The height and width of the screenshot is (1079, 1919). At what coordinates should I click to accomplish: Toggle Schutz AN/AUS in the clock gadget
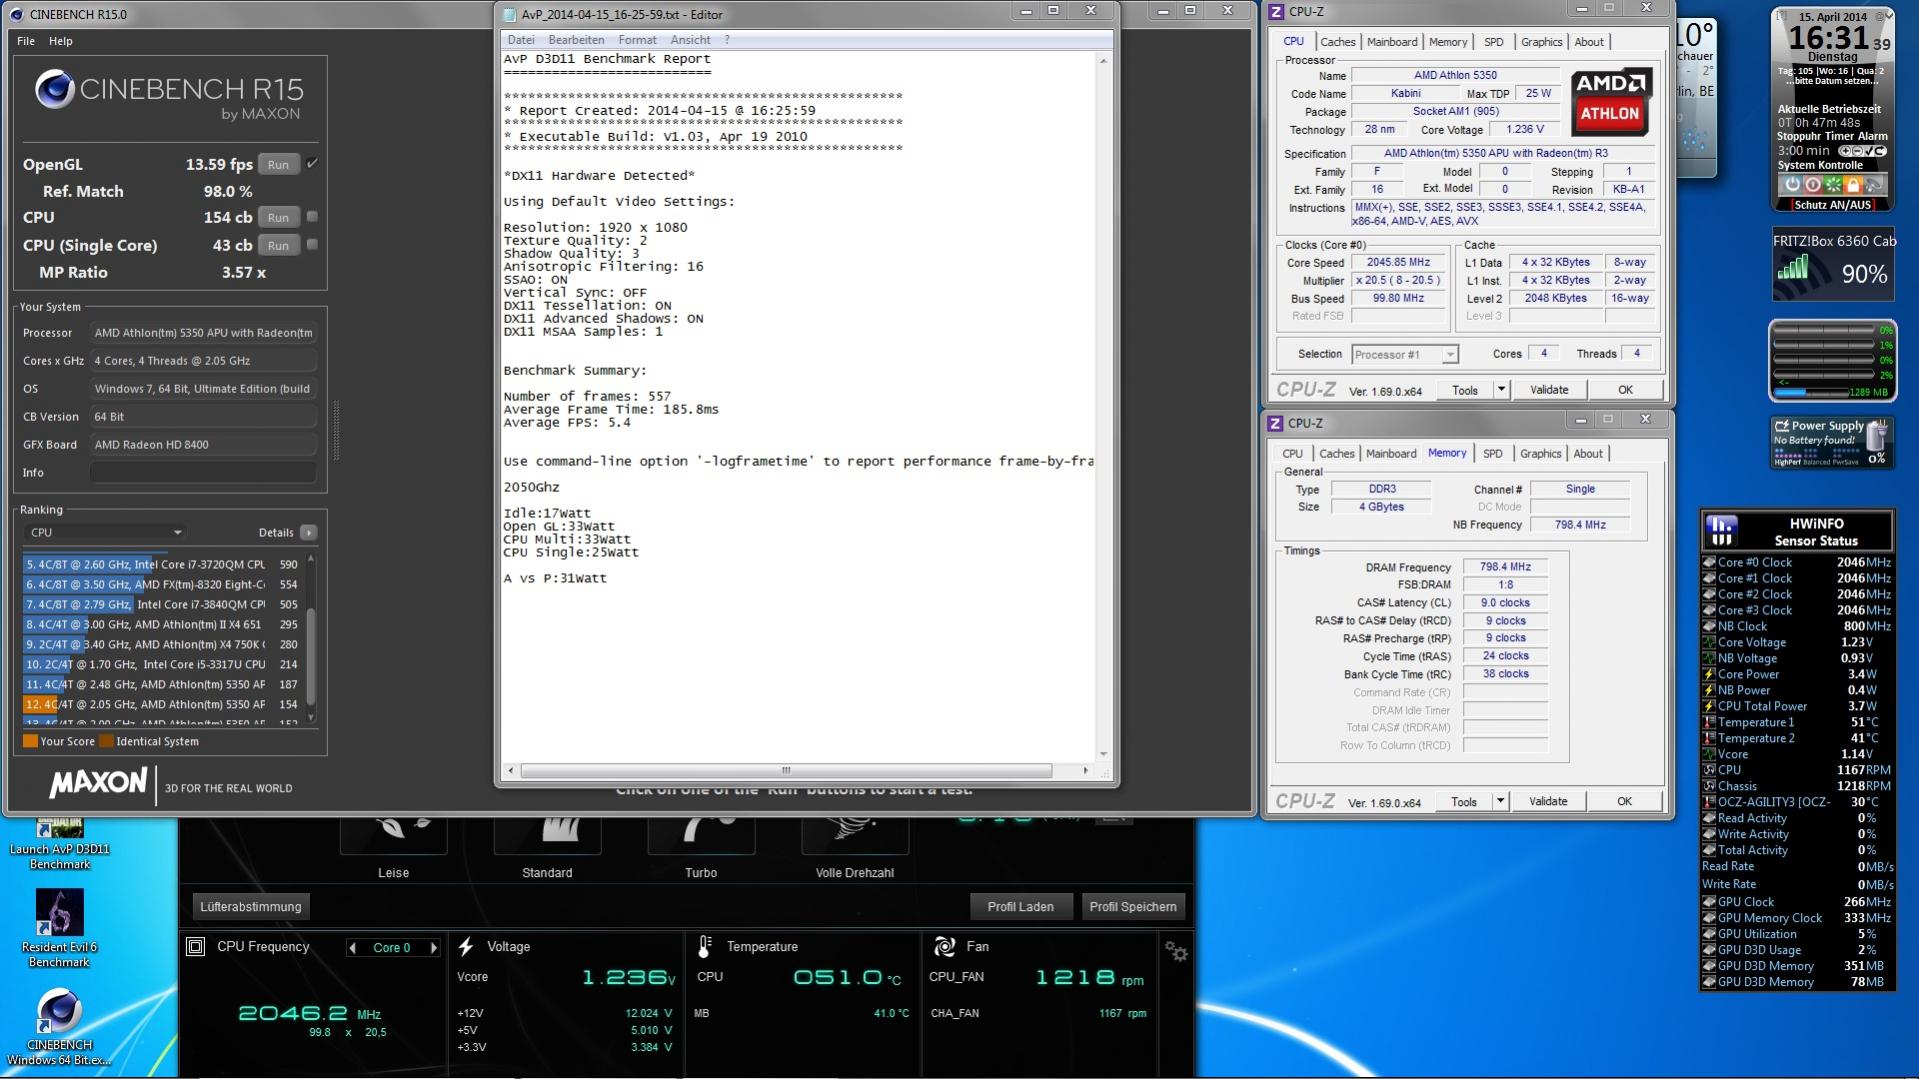pos(1832,205)
